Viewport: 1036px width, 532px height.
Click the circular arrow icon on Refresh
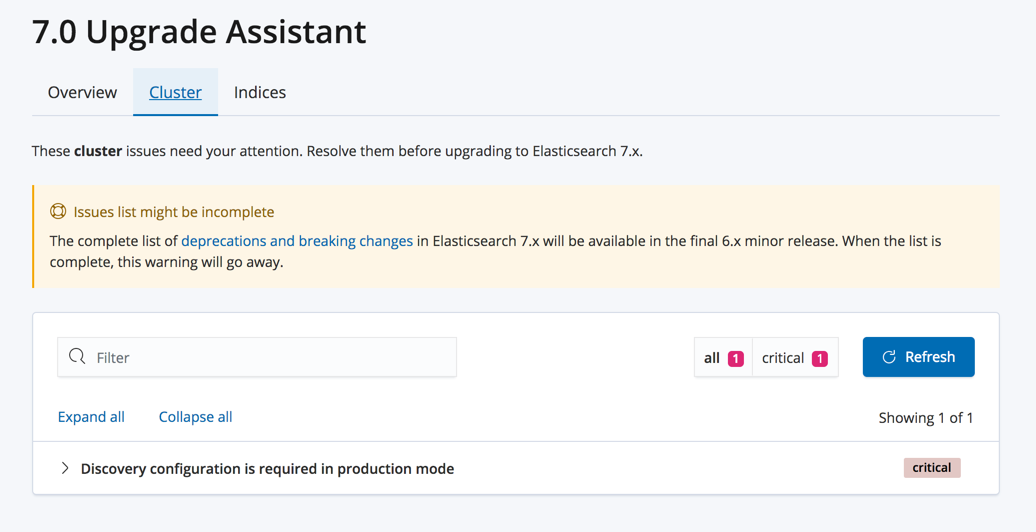[889, 357]
